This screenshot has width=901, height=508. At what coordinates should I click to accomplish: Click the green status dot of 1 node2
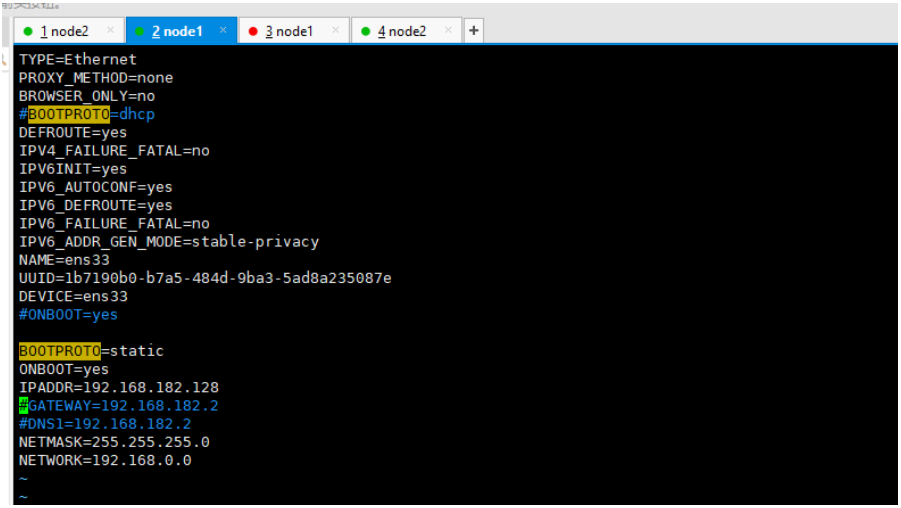(28, 32)
